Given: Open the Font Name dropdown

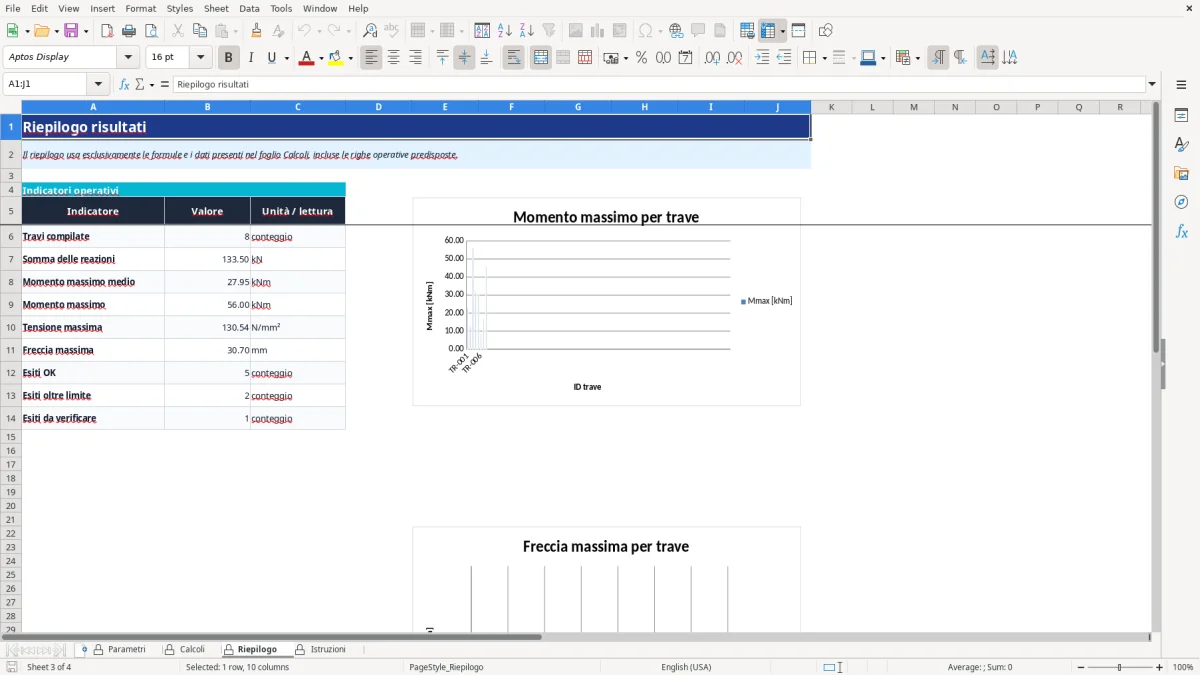Looking at the screenshot, I should [x=128, y=58].
